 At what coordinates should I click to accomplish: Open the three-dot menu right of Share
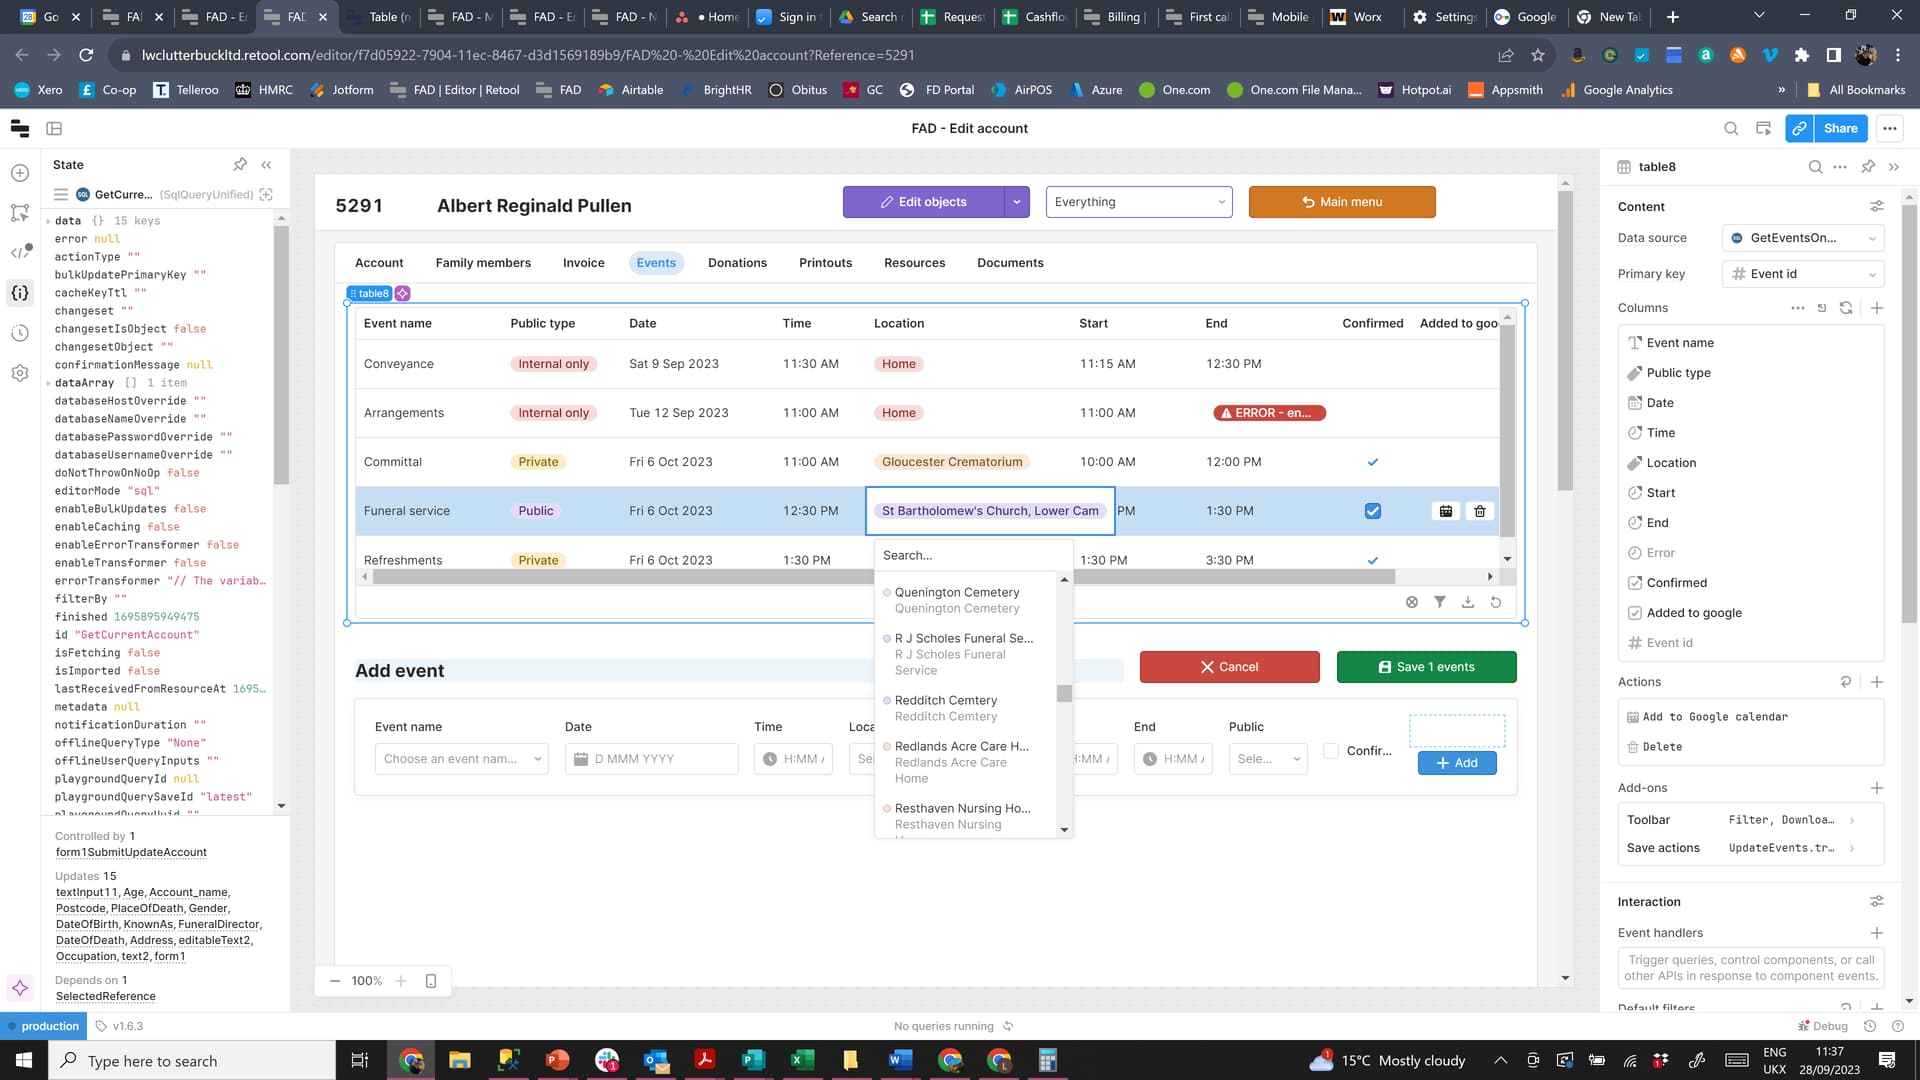click(1889, 128)
